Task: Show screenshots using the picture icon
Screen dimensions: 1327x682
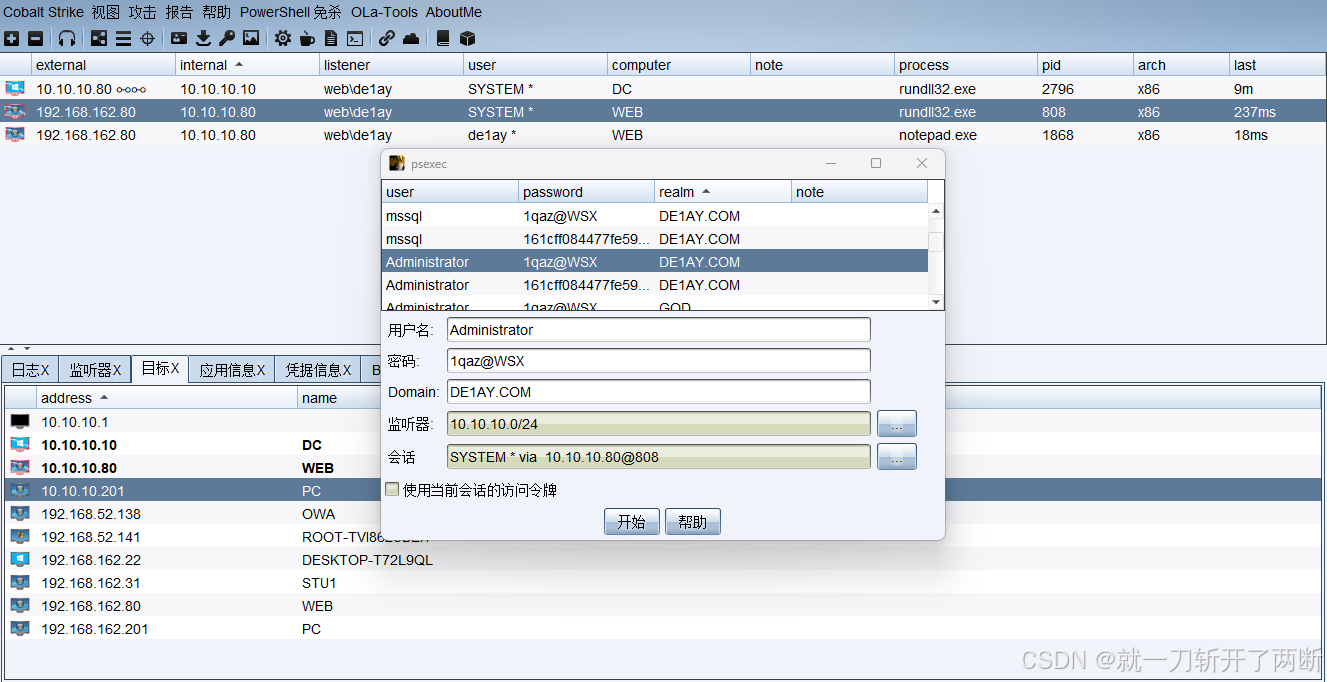Action: pos(251,38)
